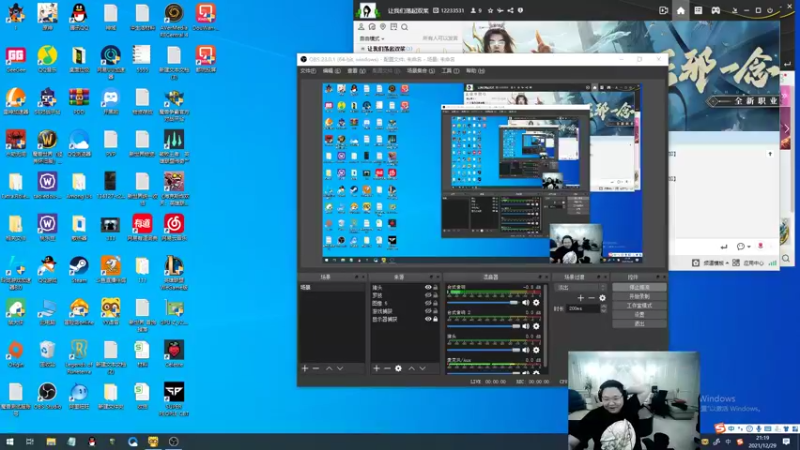Open the gamepad icon in the YY window header

pos(716,10)
